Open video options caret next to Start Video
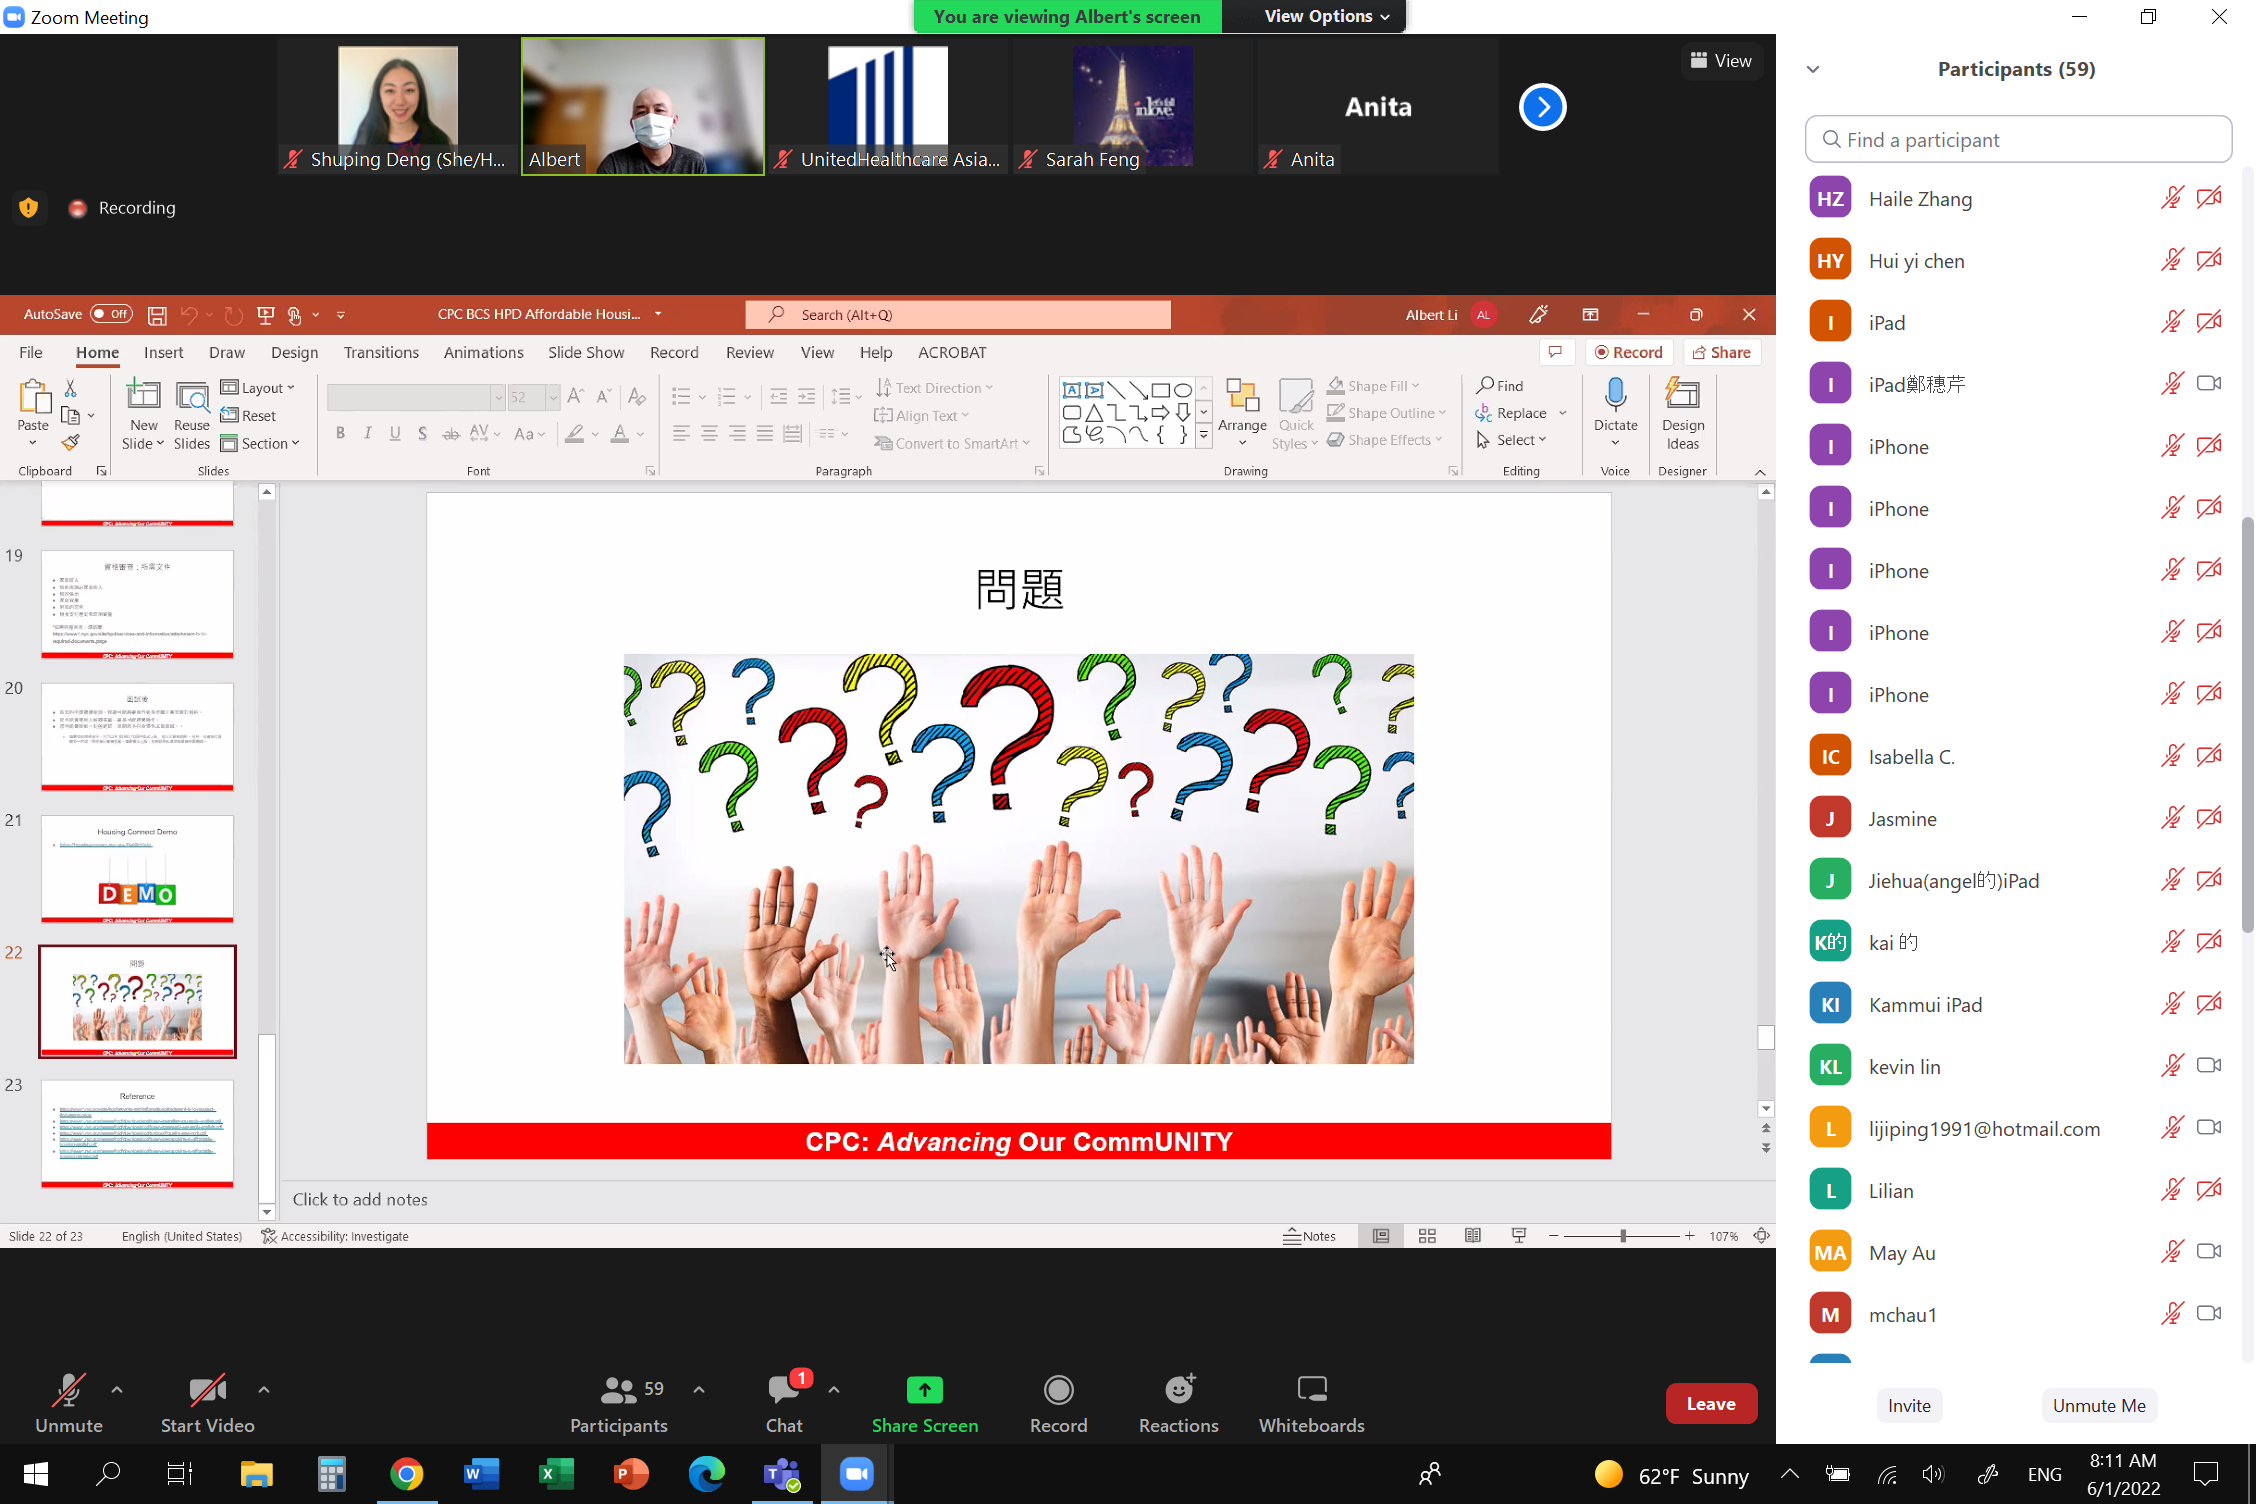The image size is (2256, 1504). point(264,1389)
